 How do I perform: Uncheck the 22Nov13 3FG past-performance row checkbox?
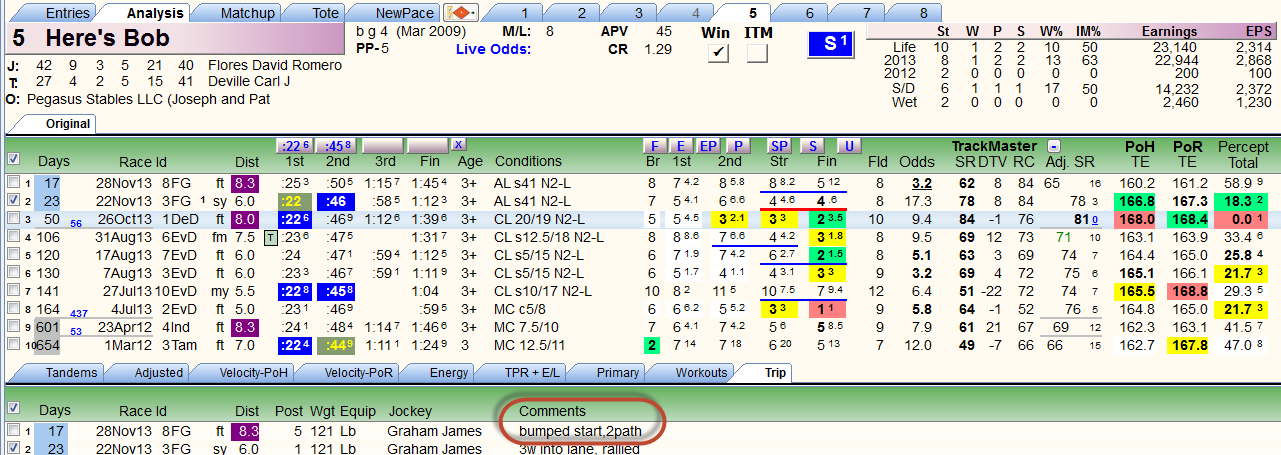click(x=12, y=200)
